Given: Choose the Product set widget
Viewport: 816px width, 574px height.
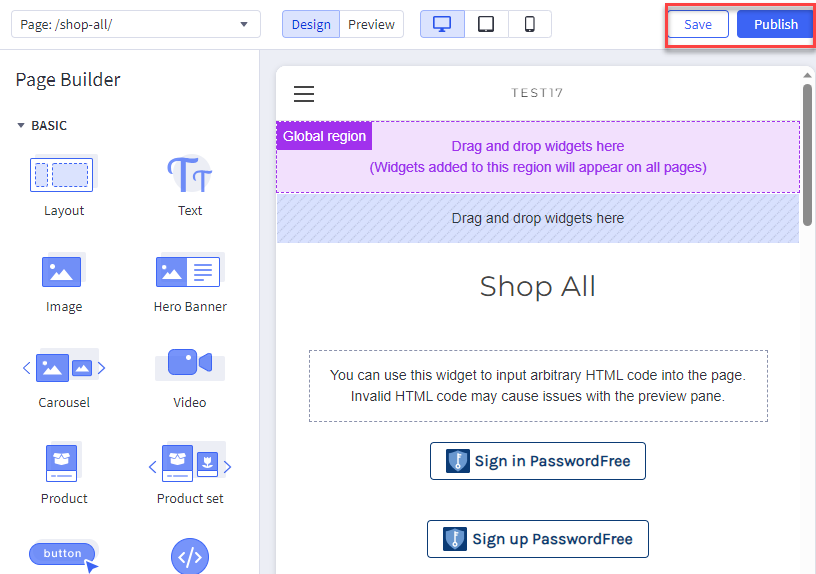Looking at the screenshot, I should 190,463.
